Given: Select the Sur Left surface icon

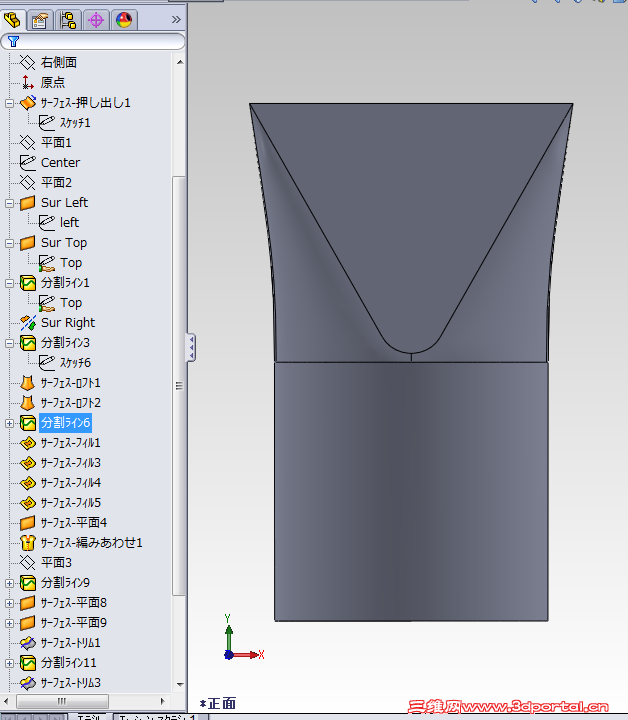Looking at the screenshot, I should (28, 202).
